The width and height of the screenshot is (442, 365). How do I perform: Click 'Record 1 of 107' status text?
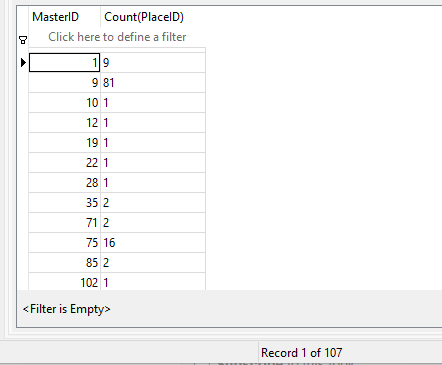click(302, 353)
